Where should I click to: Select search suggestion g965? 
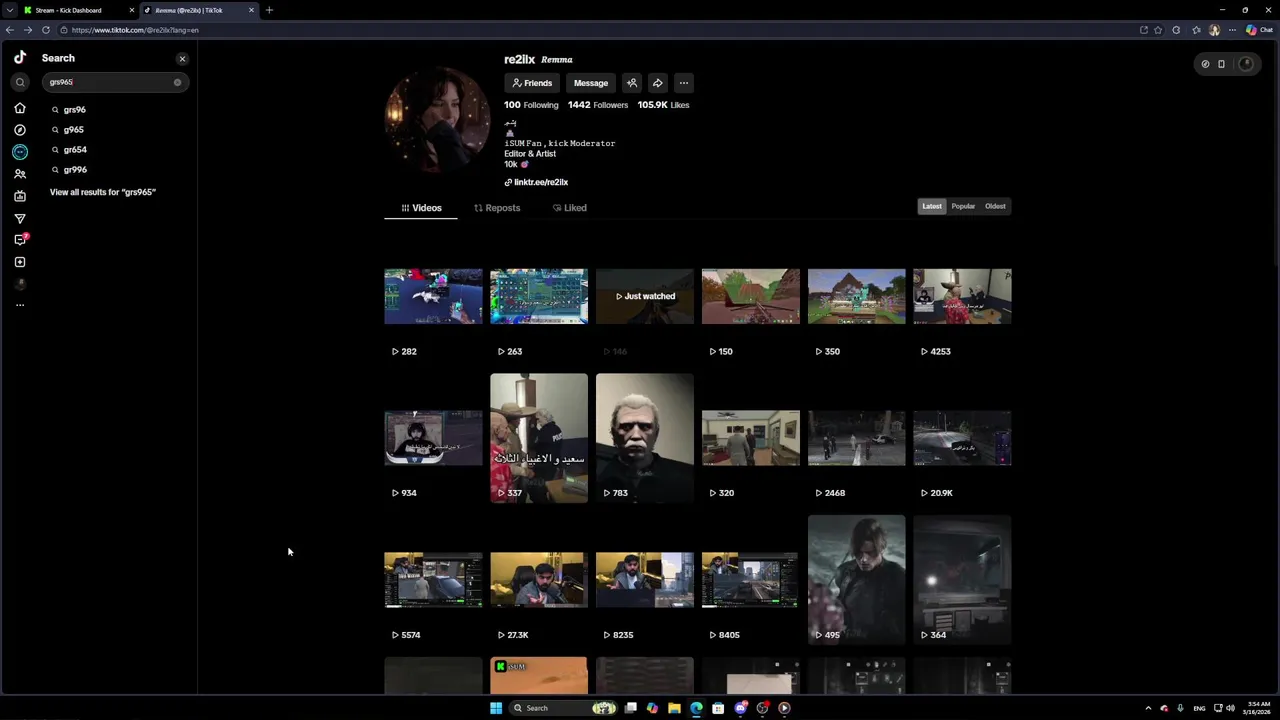click(74, 130)
